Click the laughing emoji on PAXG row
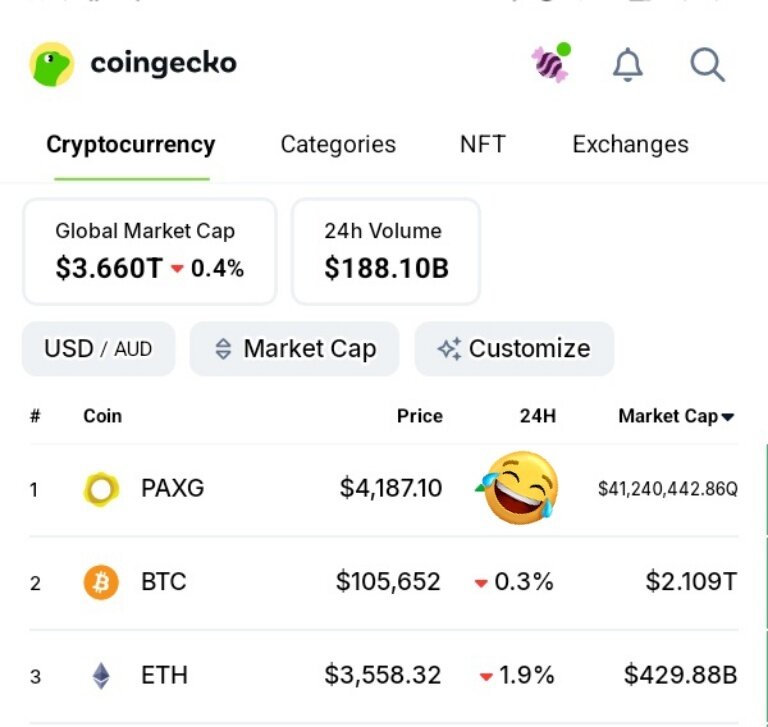This screenshot has width=768, height=727. tap(520, 487)
